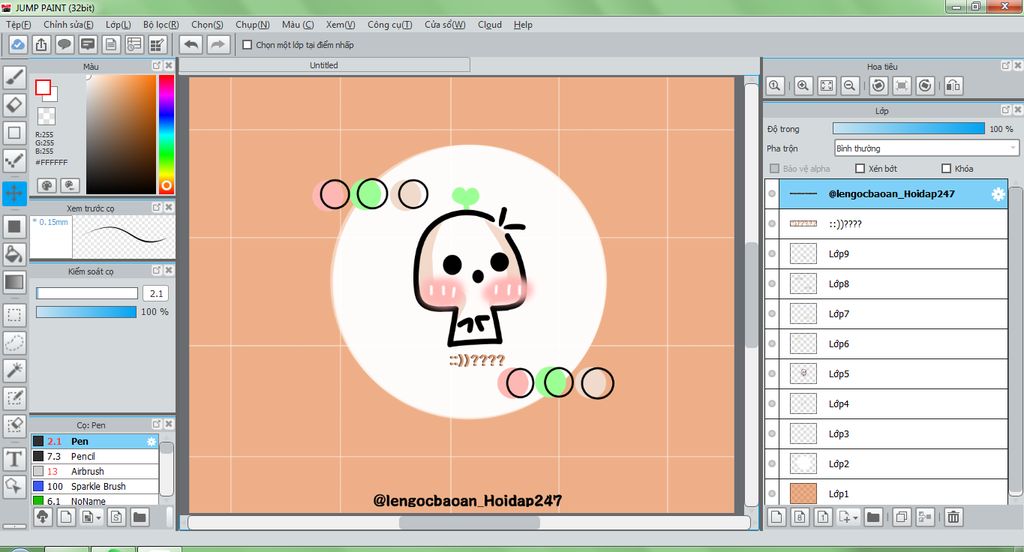Enable 'Chọn một lớp tại điểm nhấp' checkbox
The image size is (1024, 552).
(247, 45)
